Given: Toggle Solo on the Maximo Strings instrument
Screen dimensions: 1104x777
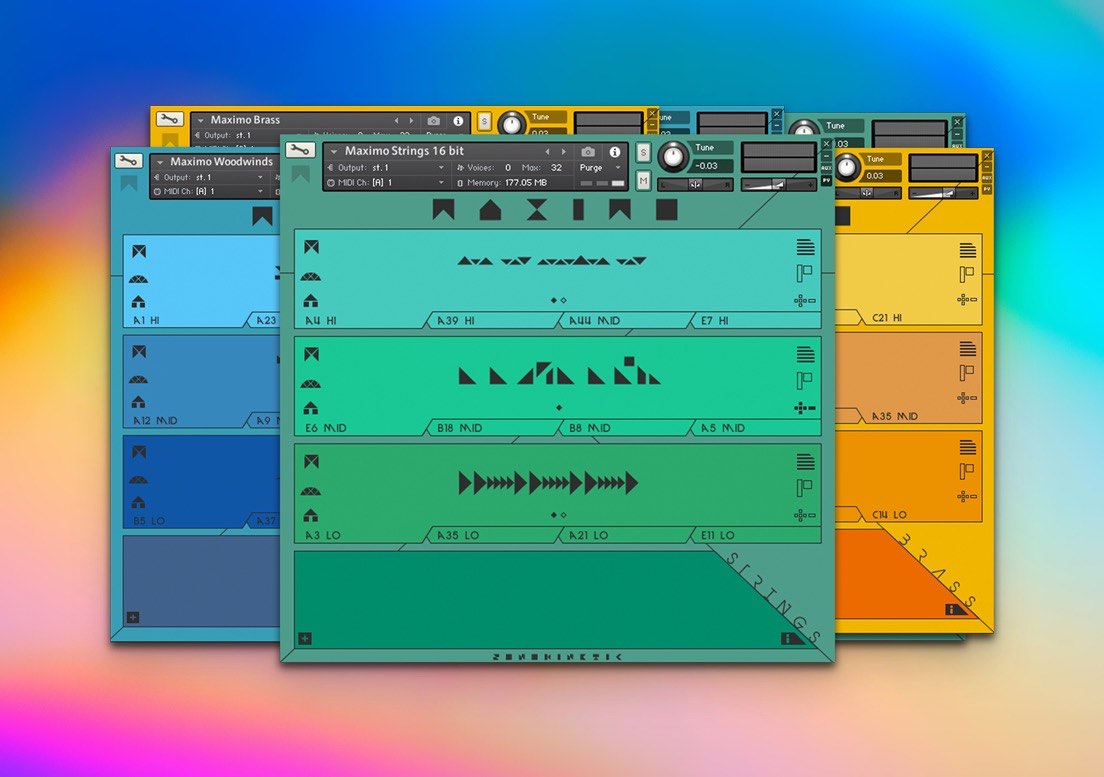Looking at the screenshot, I should [643, 152].
